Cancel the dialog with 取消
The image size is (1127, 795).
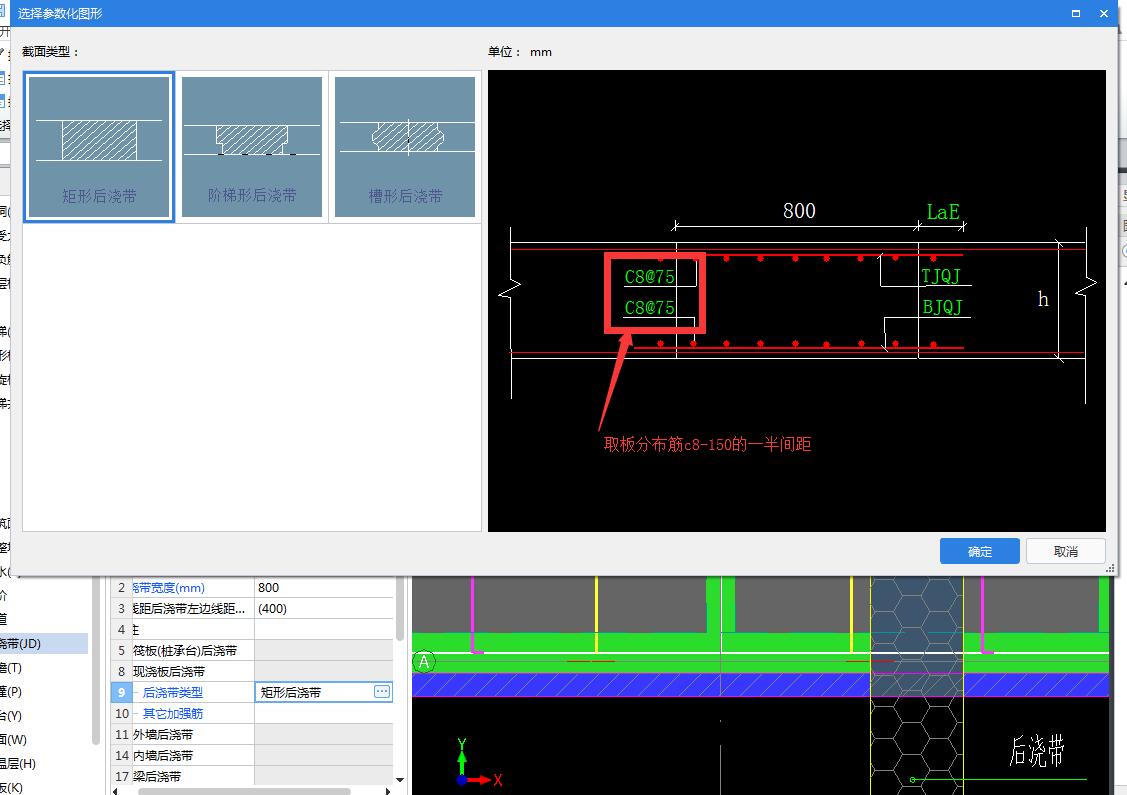[1065, 551]
